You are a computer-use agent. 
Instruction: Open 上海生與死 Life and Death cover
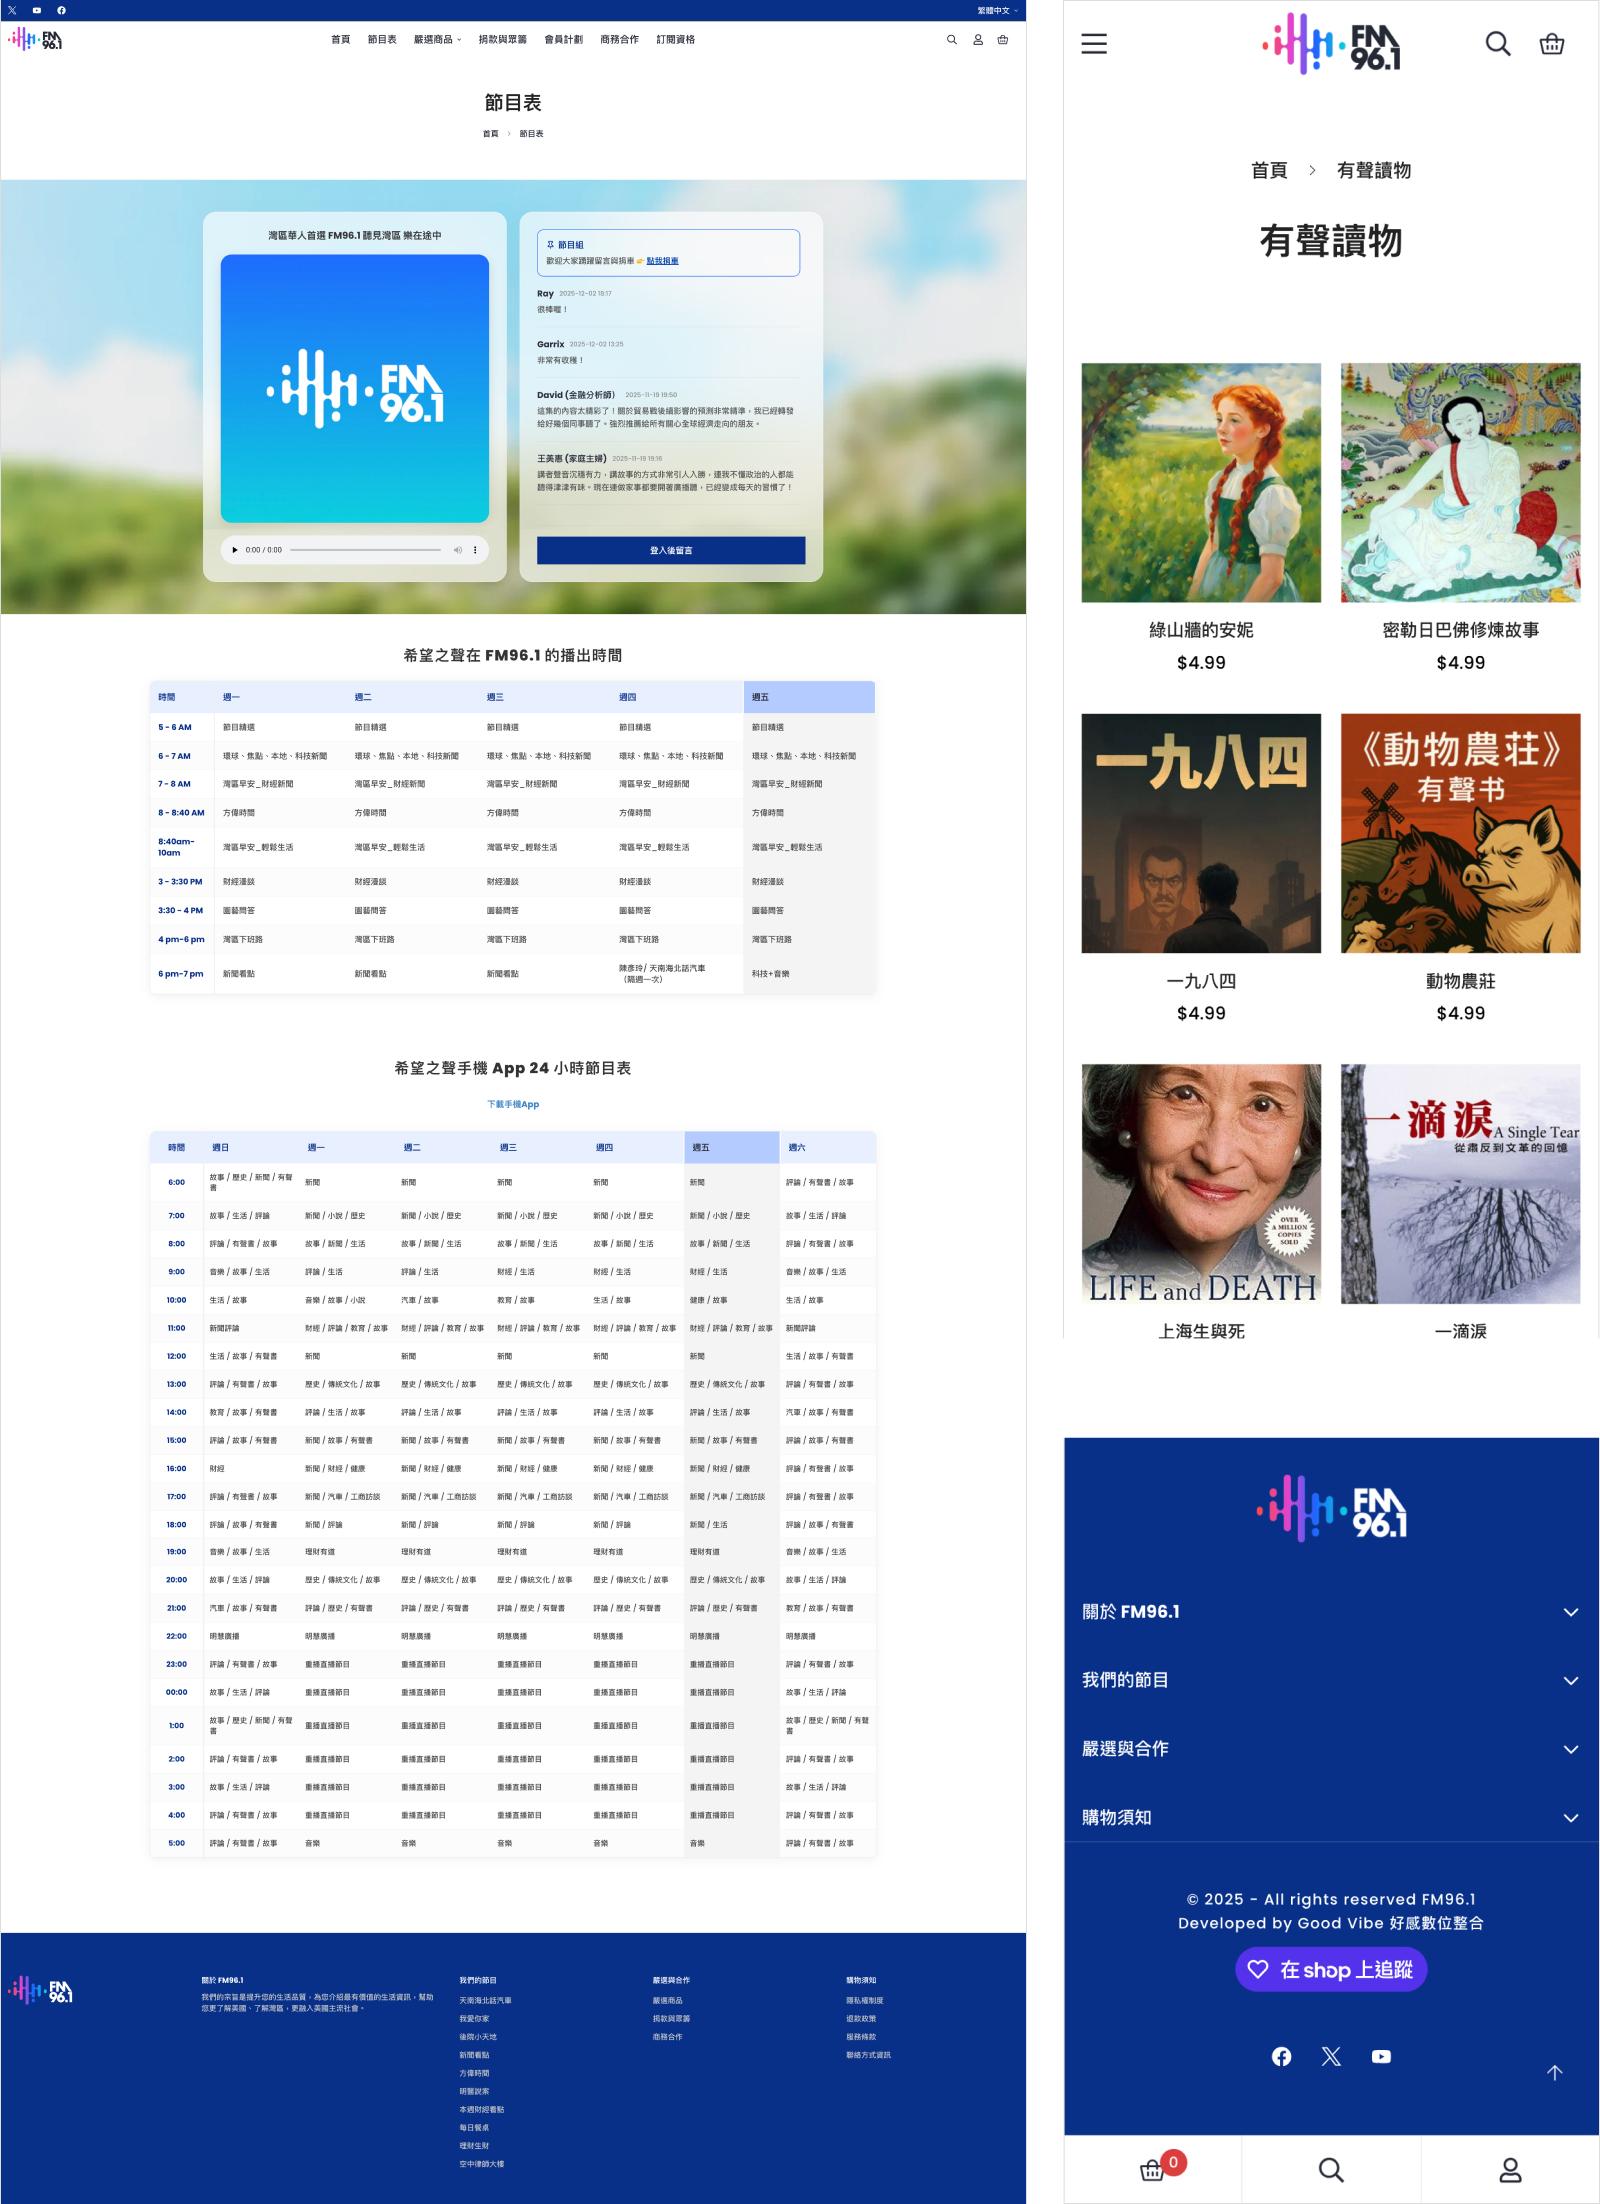(1201, 1184)
